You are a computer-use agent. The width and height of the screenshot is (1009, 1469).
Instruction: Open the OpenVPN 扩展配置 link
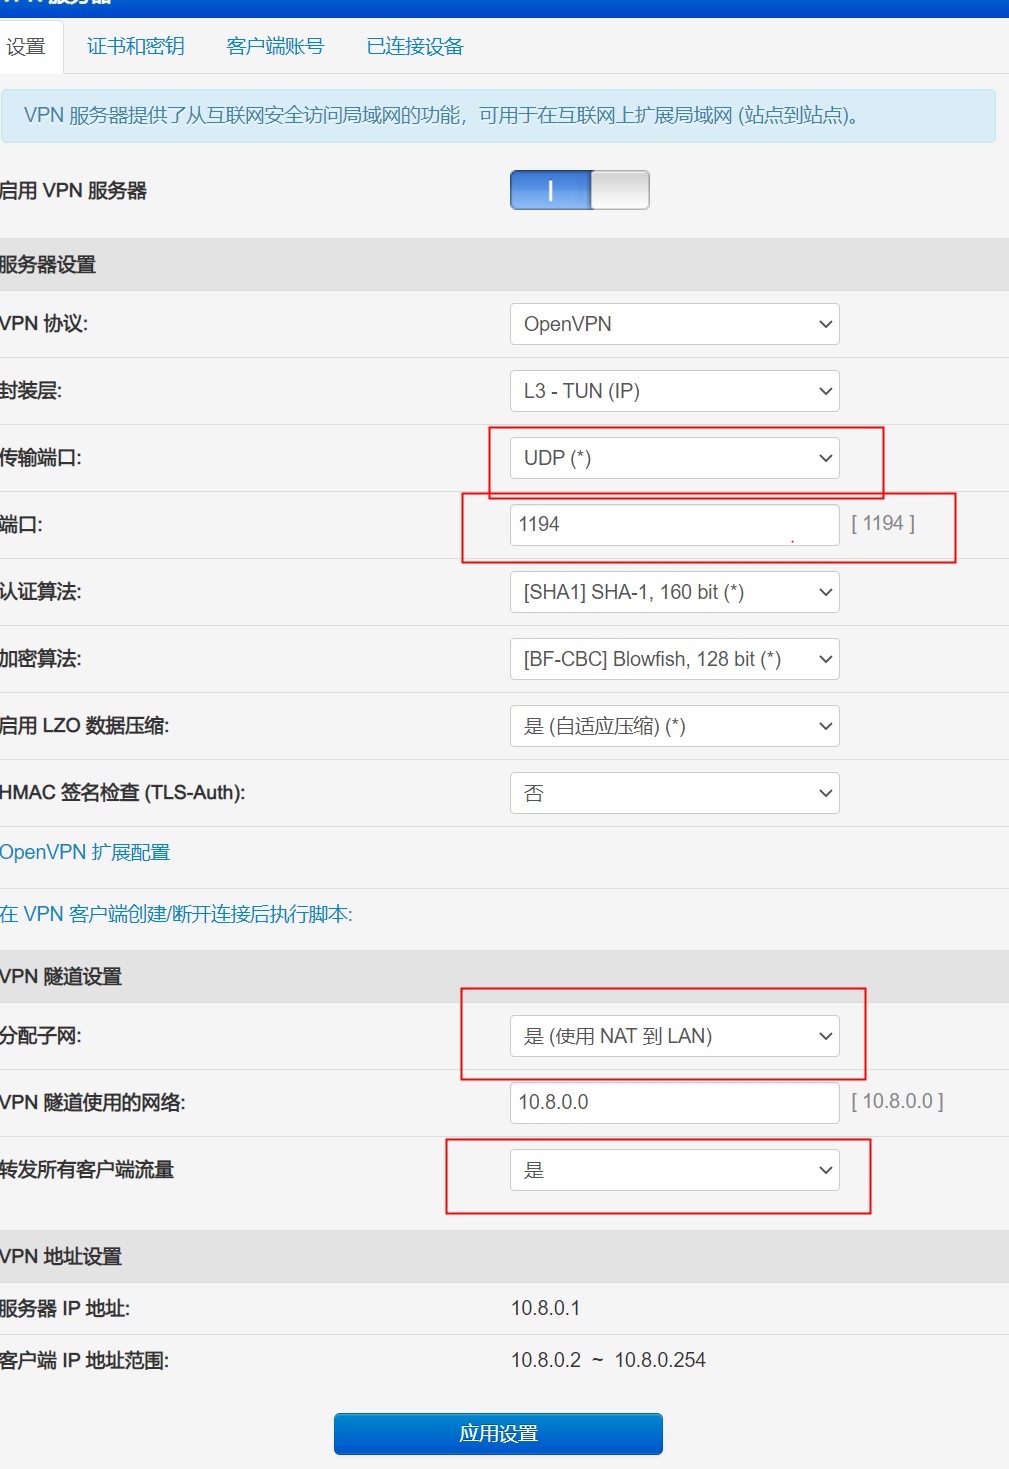pos(85,853)
